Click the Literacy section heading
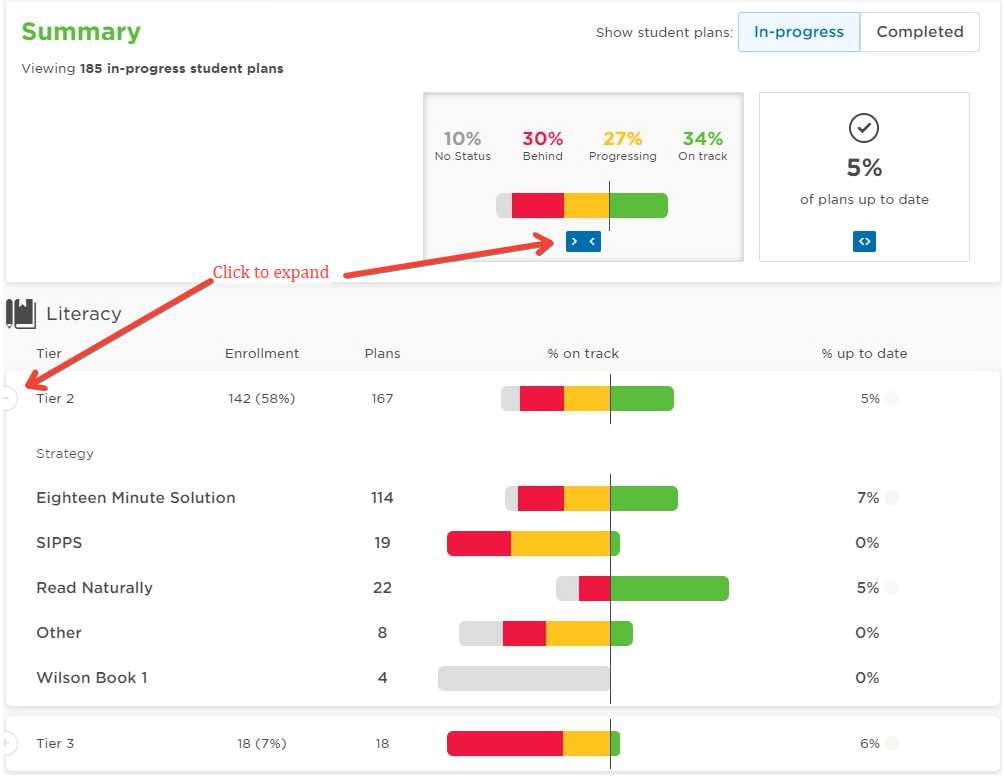1004x776 pixels. pos(84,314)
